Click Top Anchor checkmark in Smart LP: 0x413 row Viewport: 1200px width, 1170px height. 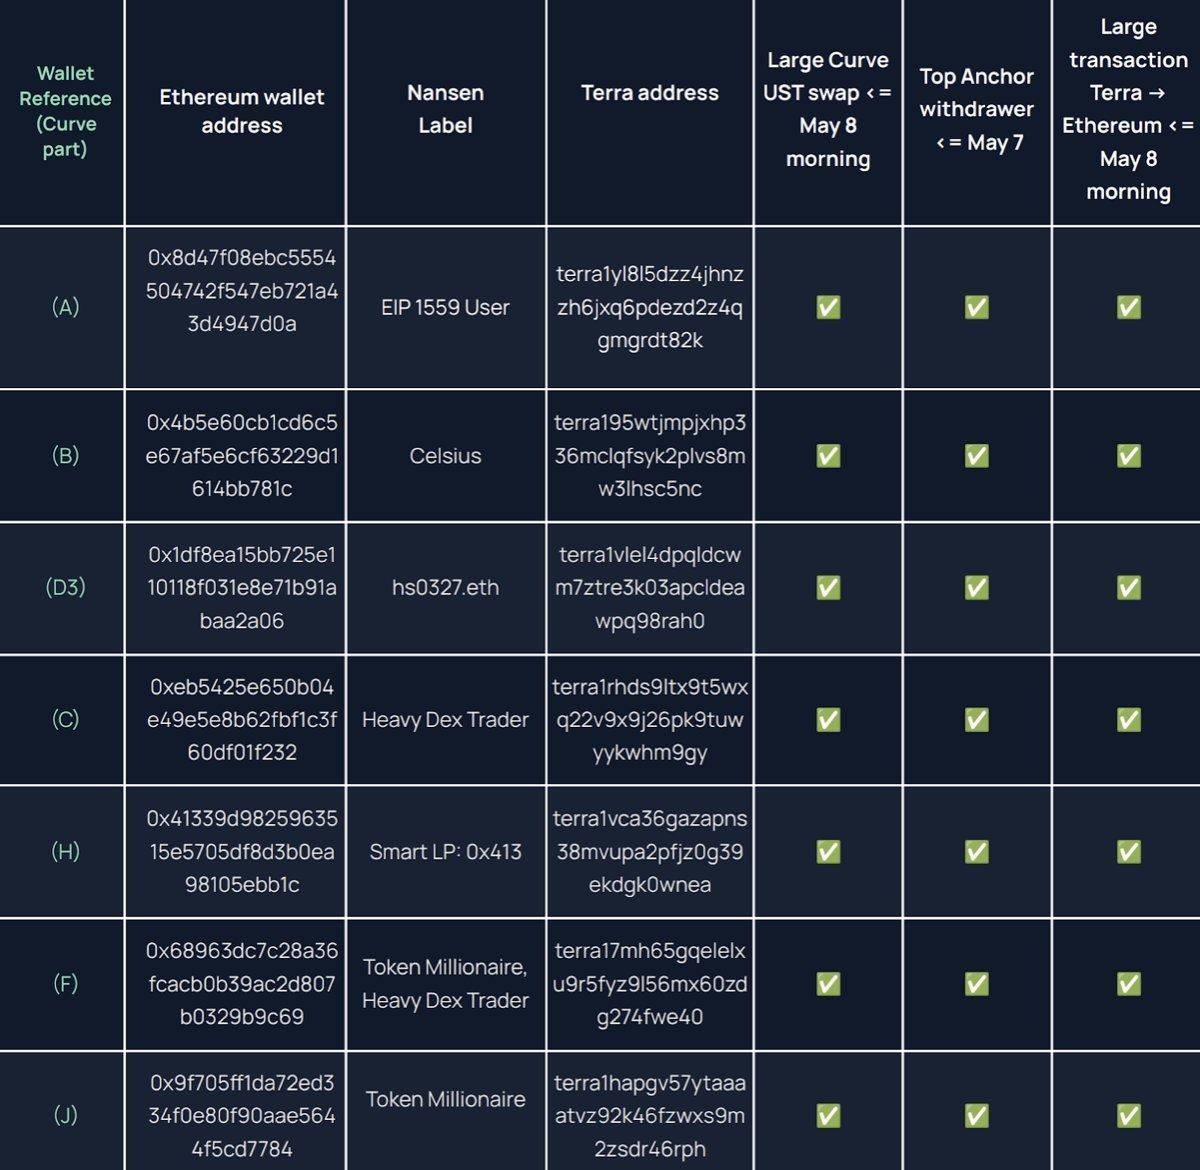click(x=977, y=852)
